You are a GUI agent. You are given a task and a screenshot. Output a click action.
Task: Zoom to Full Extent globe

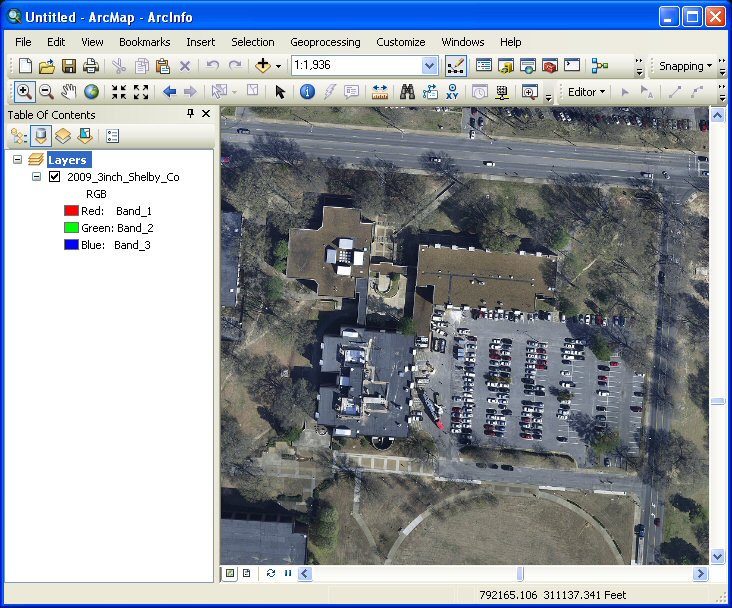tap(91, 92)
